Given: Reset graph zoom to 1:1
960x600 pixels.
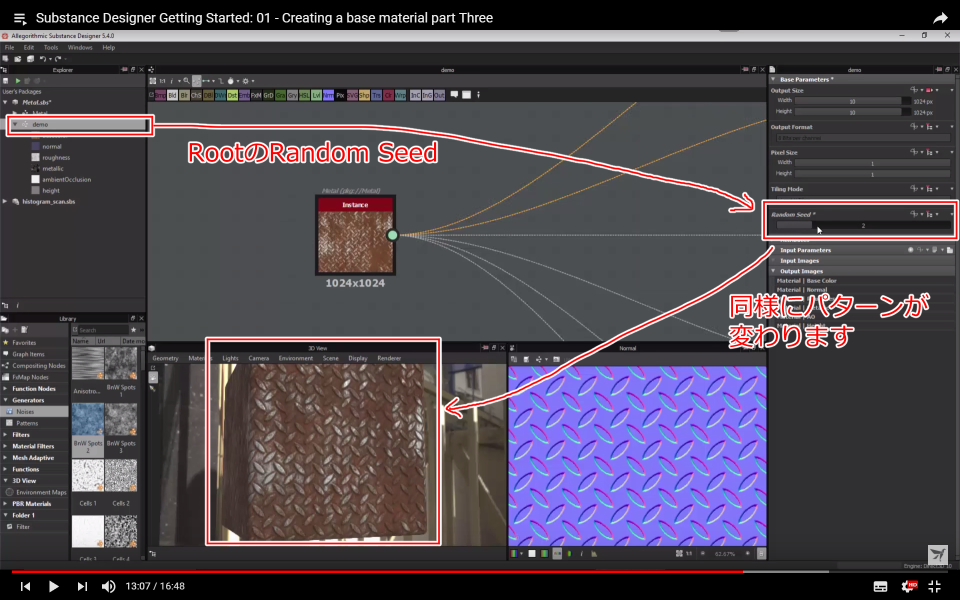Looking at the screenshot, I should pos(162,81).
